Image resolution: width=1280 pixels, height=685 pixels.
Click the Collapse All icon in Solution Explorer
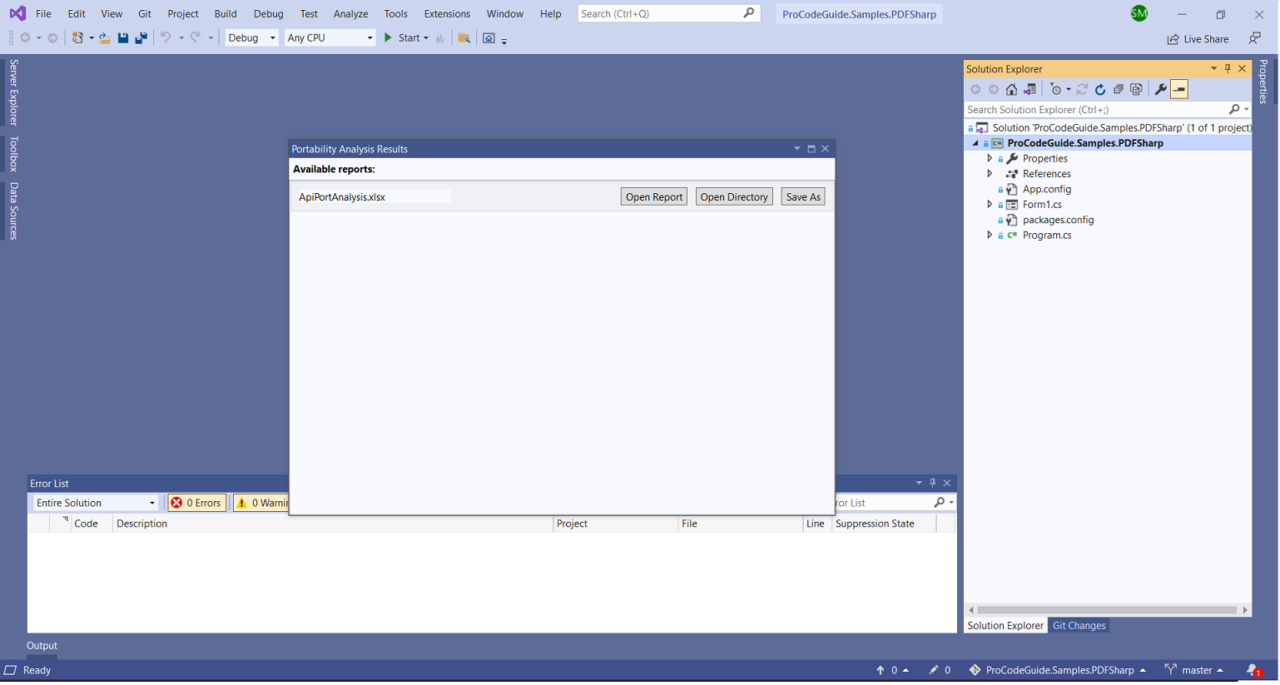coord(1118,90)
